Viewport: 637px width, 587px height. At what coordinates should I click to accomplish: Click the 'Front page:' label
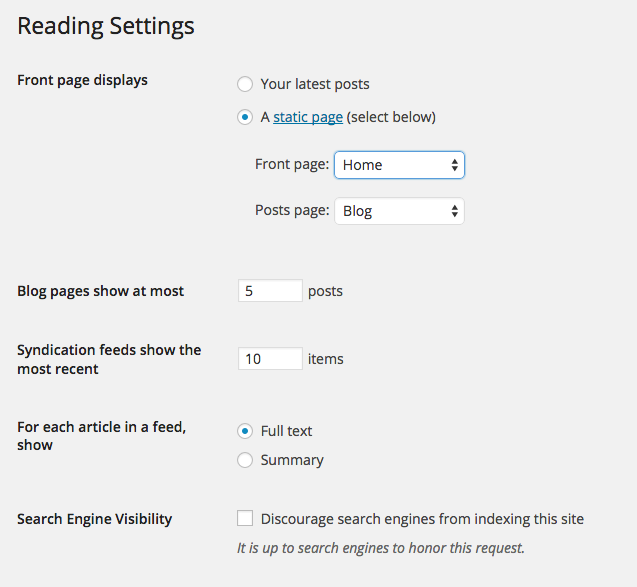click(292, 164)
